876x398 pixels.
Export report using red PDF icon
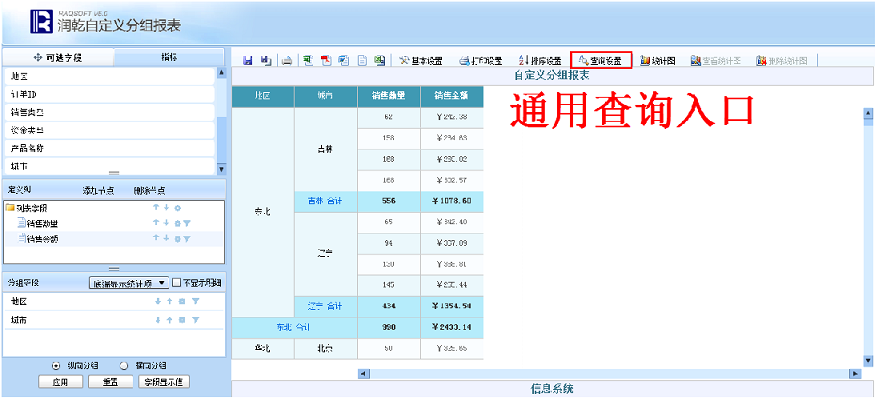pyautogui.click(x=326, y=60)
